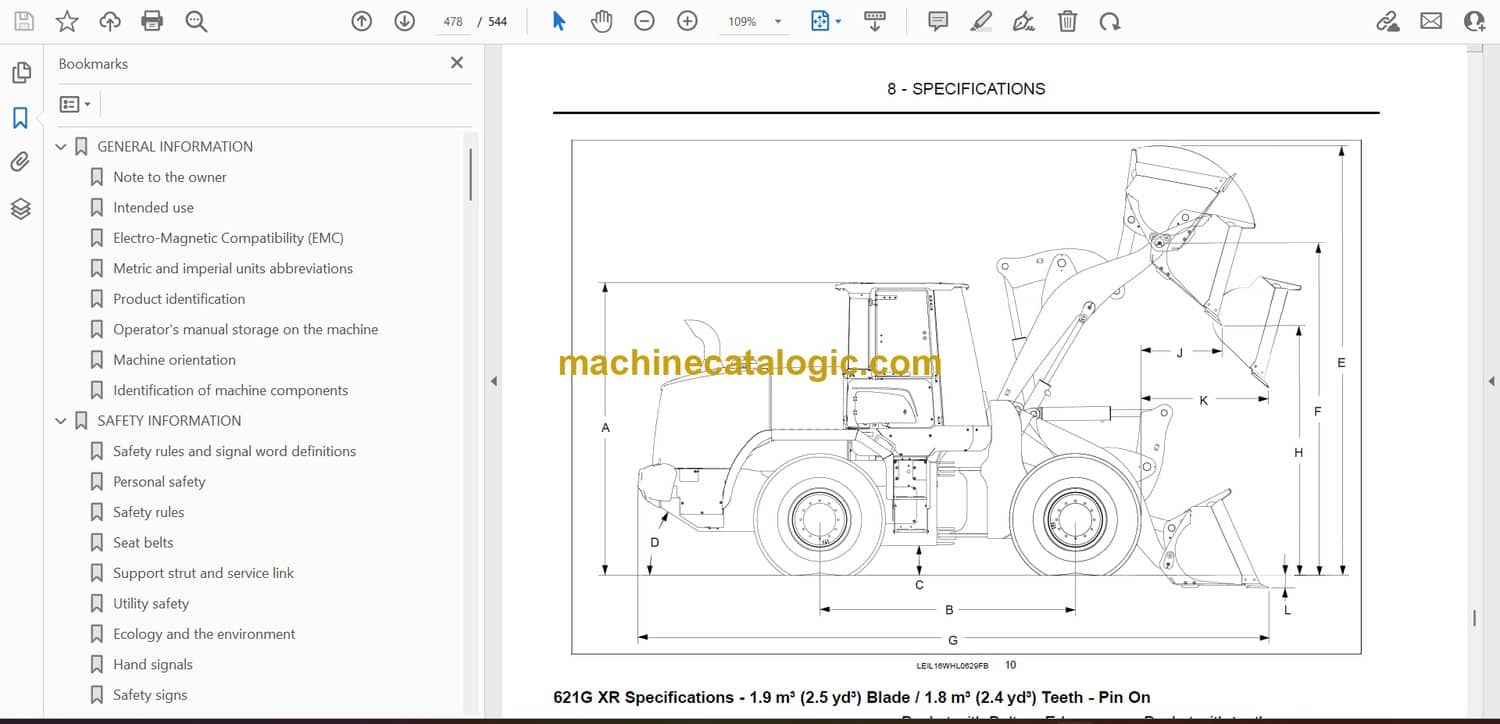Image resolution: width=1500 pixels, height=724 pixels.
Task: Go to the next page arrow
Action: tap(404, 21)
